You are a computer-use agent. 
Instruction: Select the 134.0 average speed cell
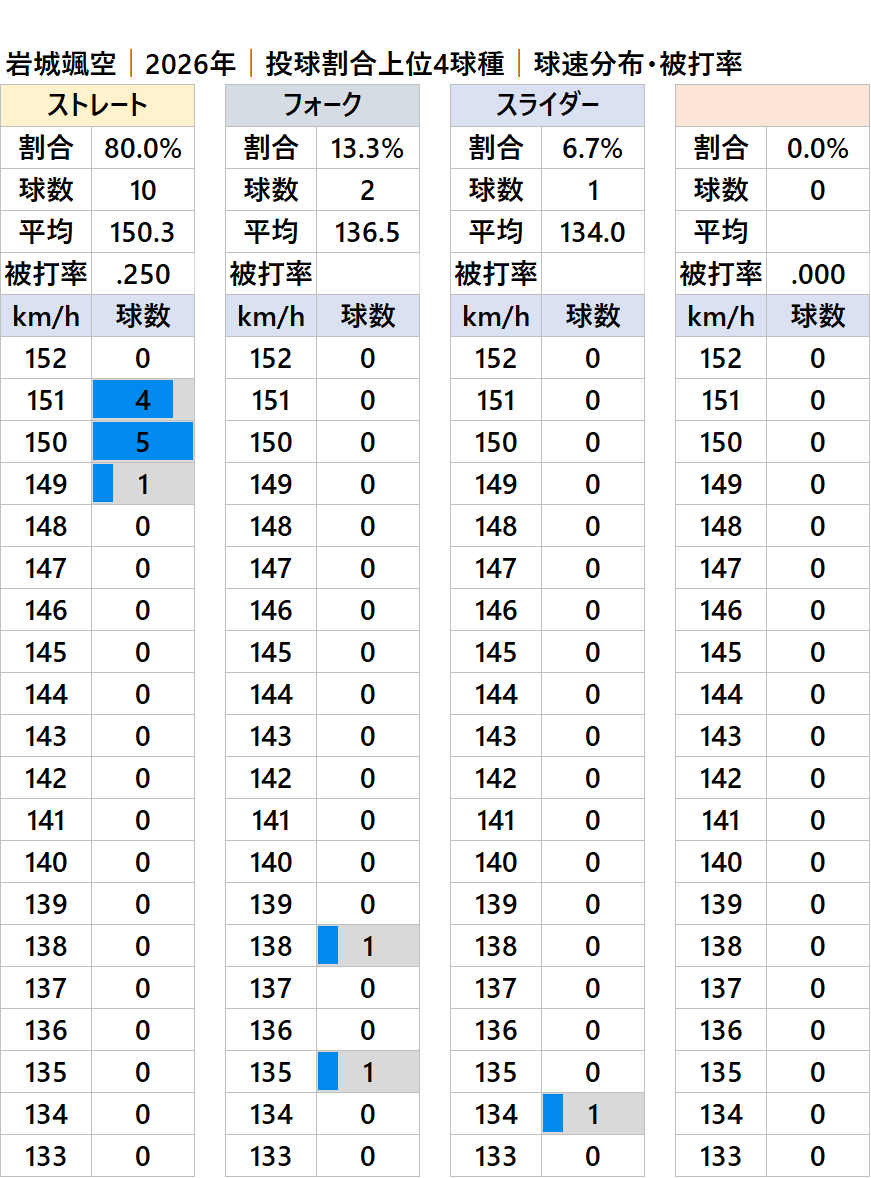point(593,233)
